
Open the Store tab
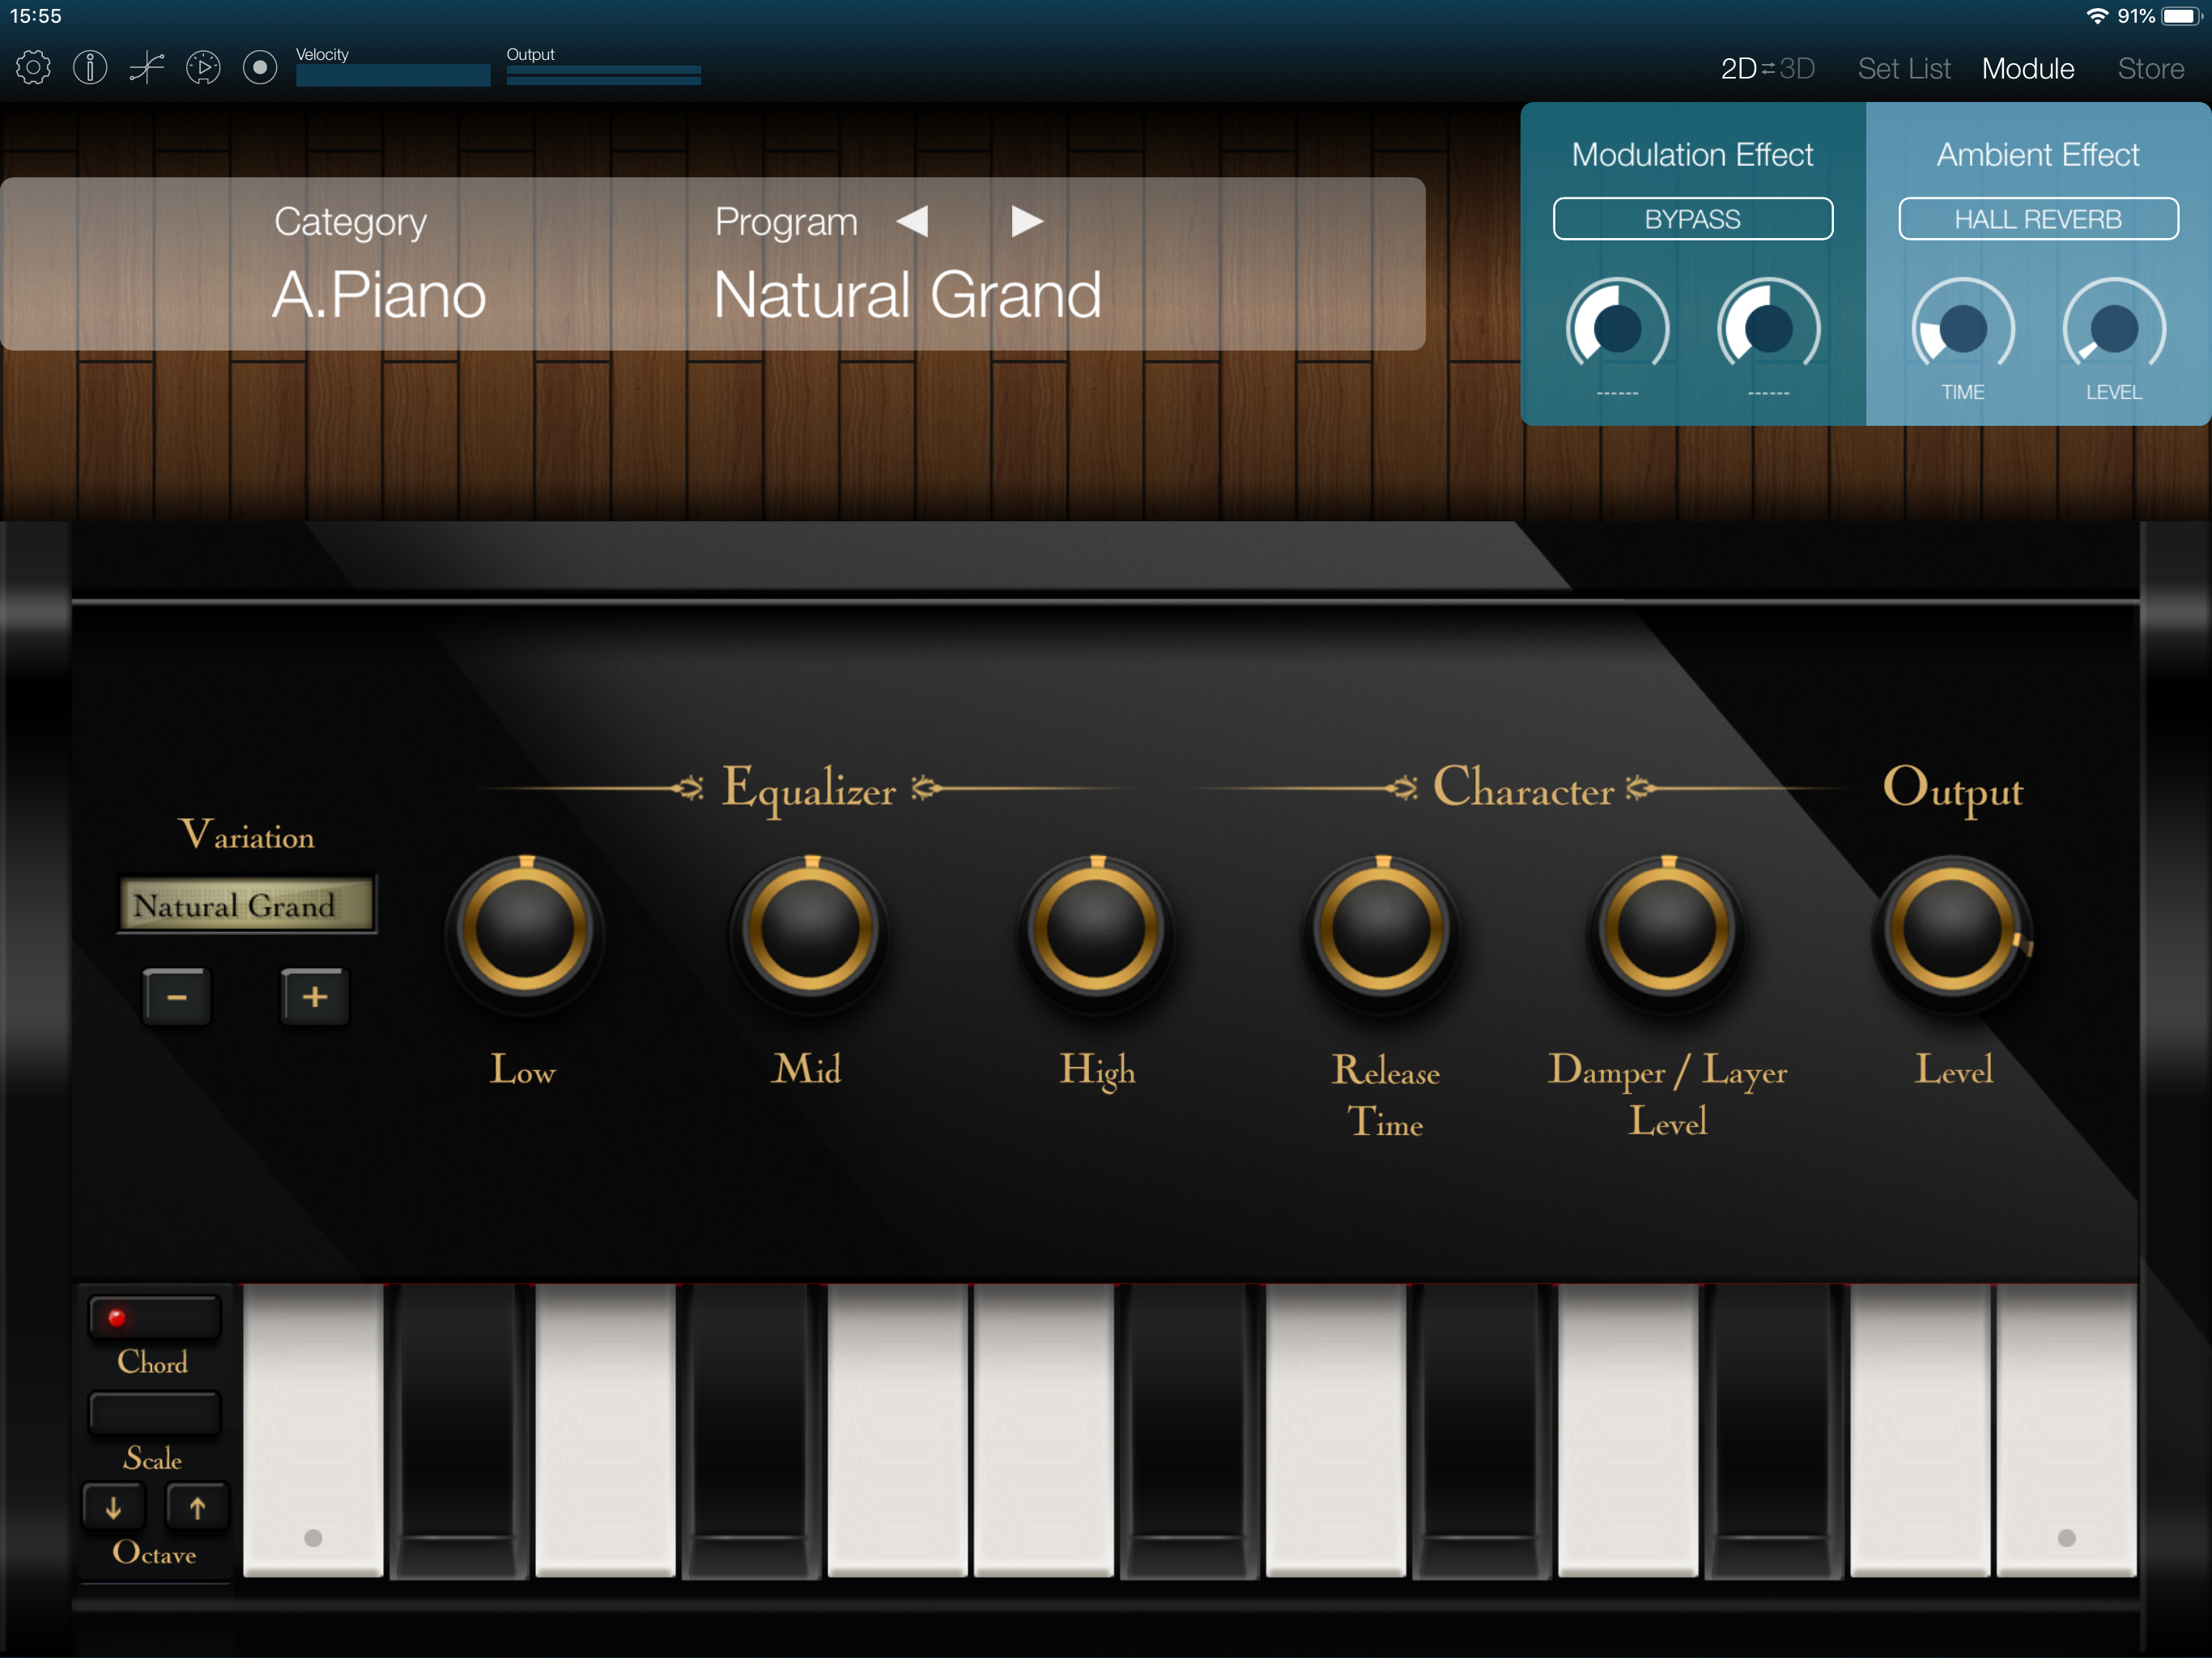click(x=2150, y=68)
